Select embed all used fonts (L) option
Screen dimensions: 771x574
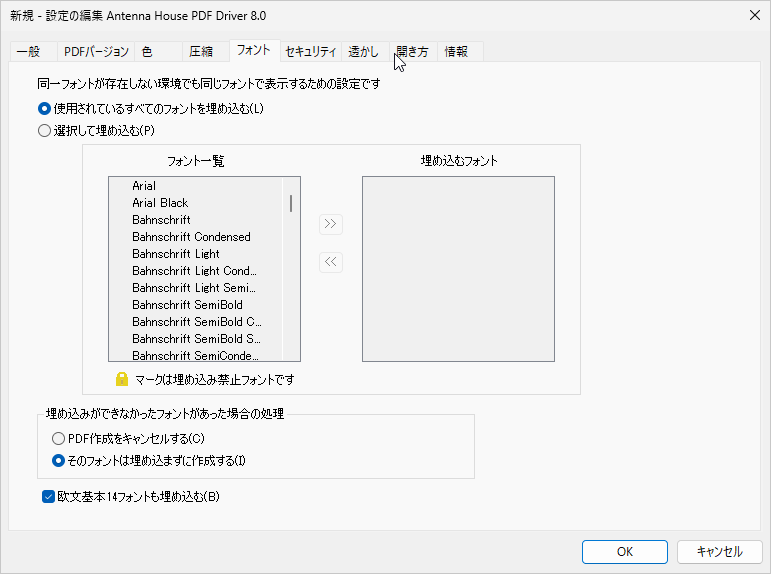coord(150,108)
